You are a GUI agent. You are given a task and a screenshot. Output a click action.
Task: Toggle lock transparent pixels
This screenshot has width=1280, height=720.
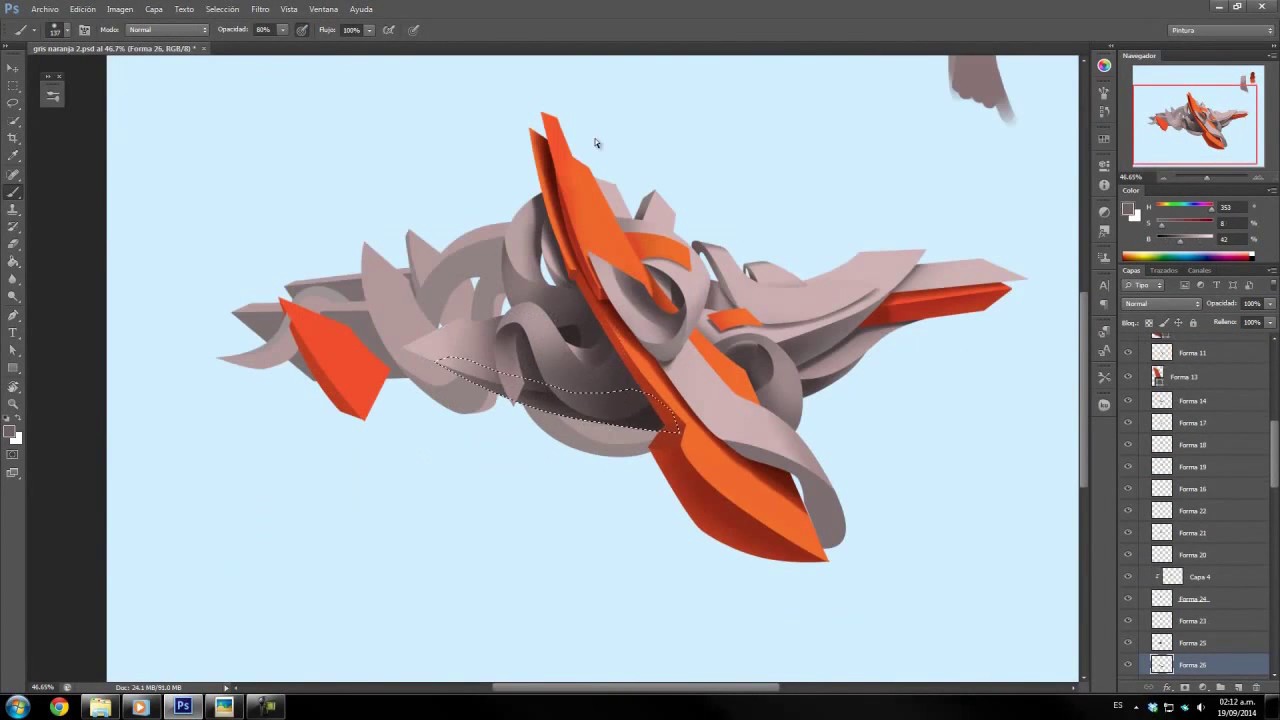click(1148, 323)
